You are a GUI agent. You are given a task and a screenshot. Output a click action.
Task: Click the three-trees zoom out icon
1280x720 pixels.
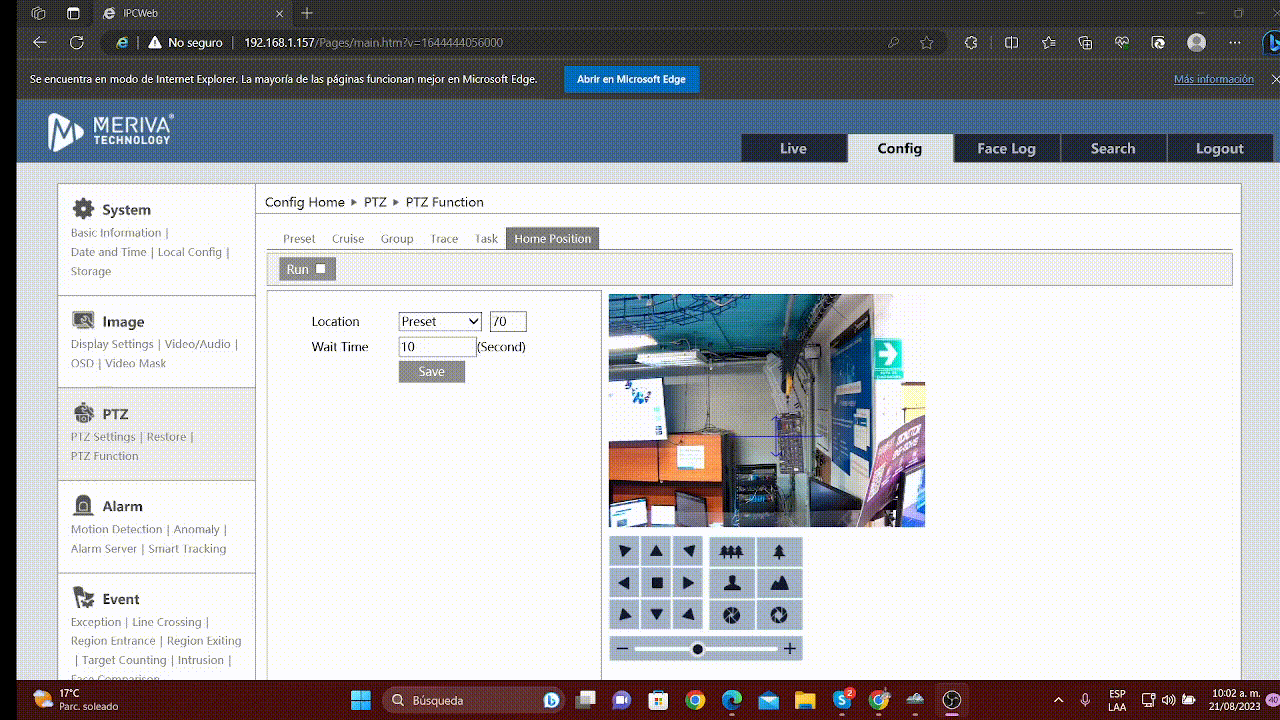pos(731,552)
